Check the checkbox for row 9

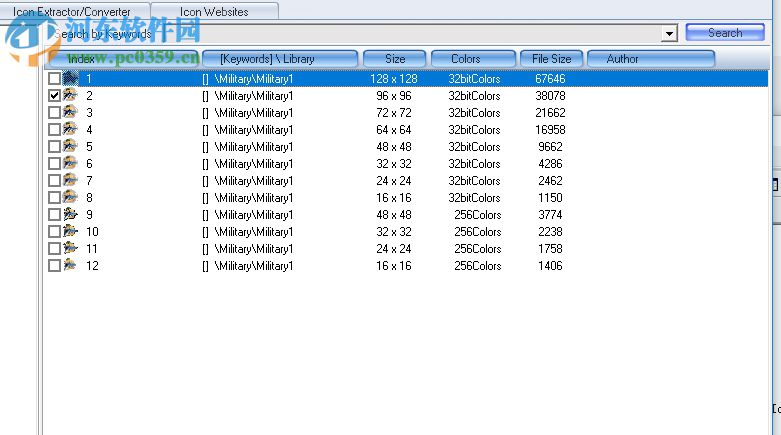coord(54,214)
